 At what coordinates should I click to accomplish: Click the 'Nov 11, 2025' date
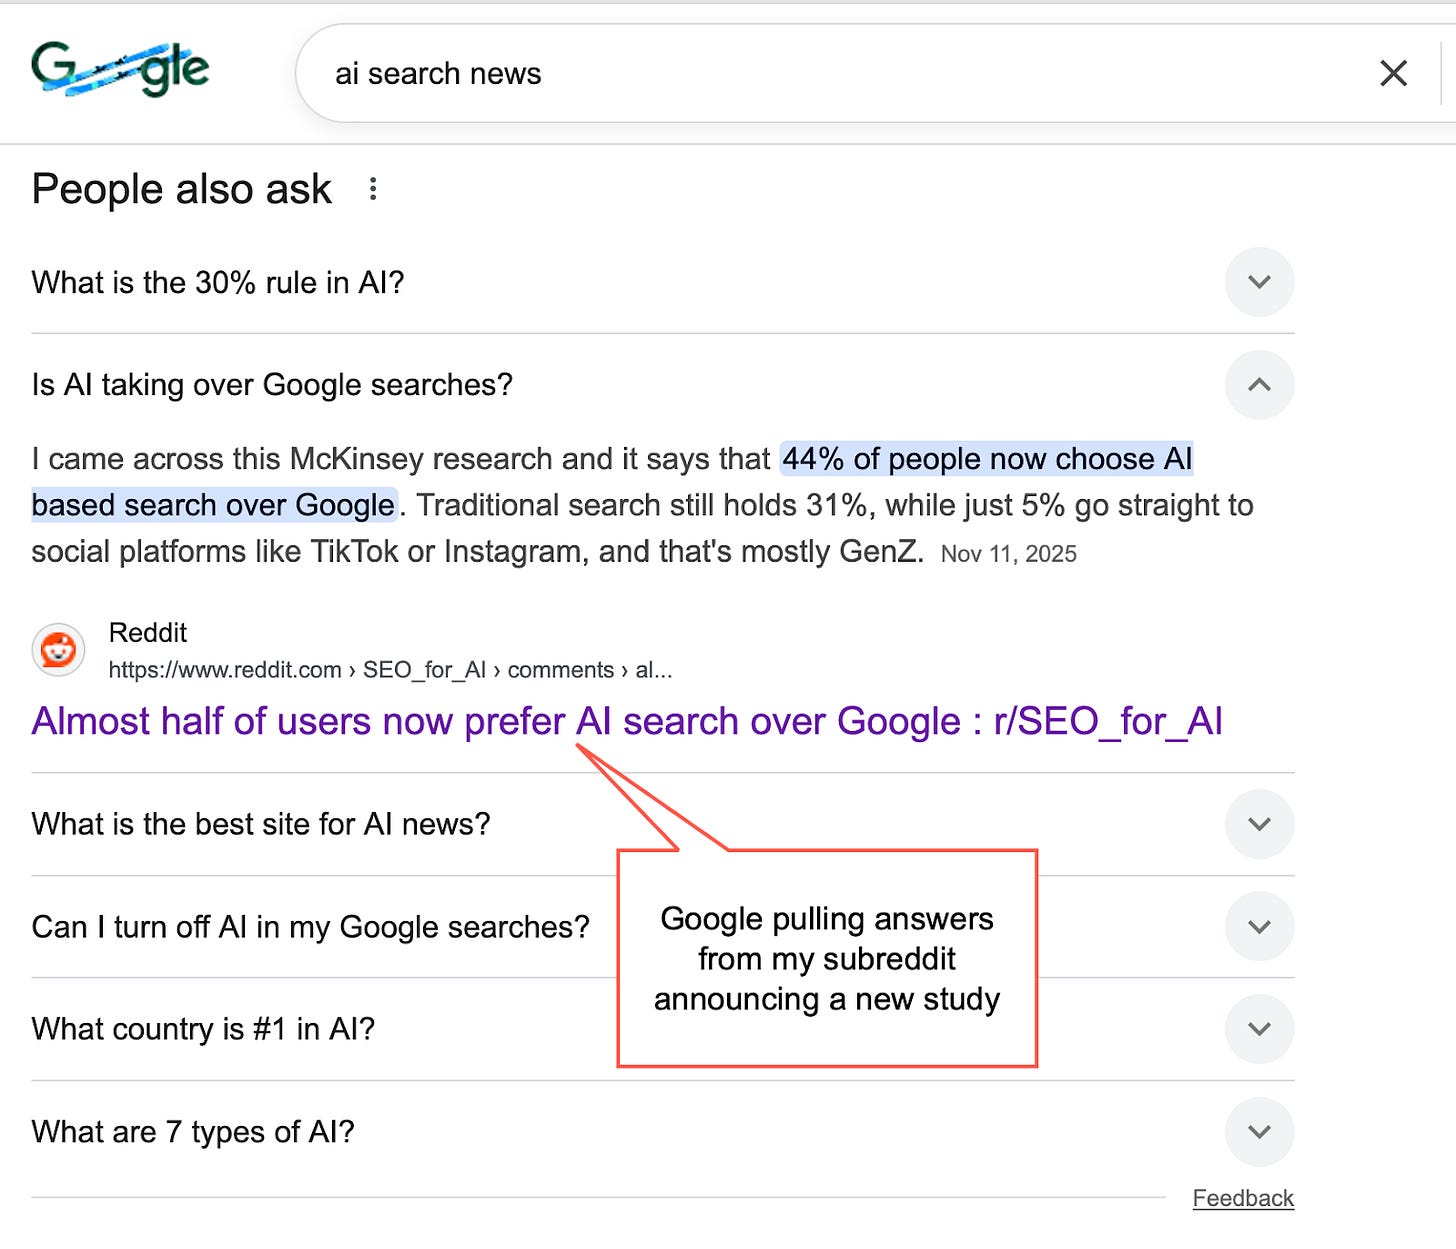1009,554
